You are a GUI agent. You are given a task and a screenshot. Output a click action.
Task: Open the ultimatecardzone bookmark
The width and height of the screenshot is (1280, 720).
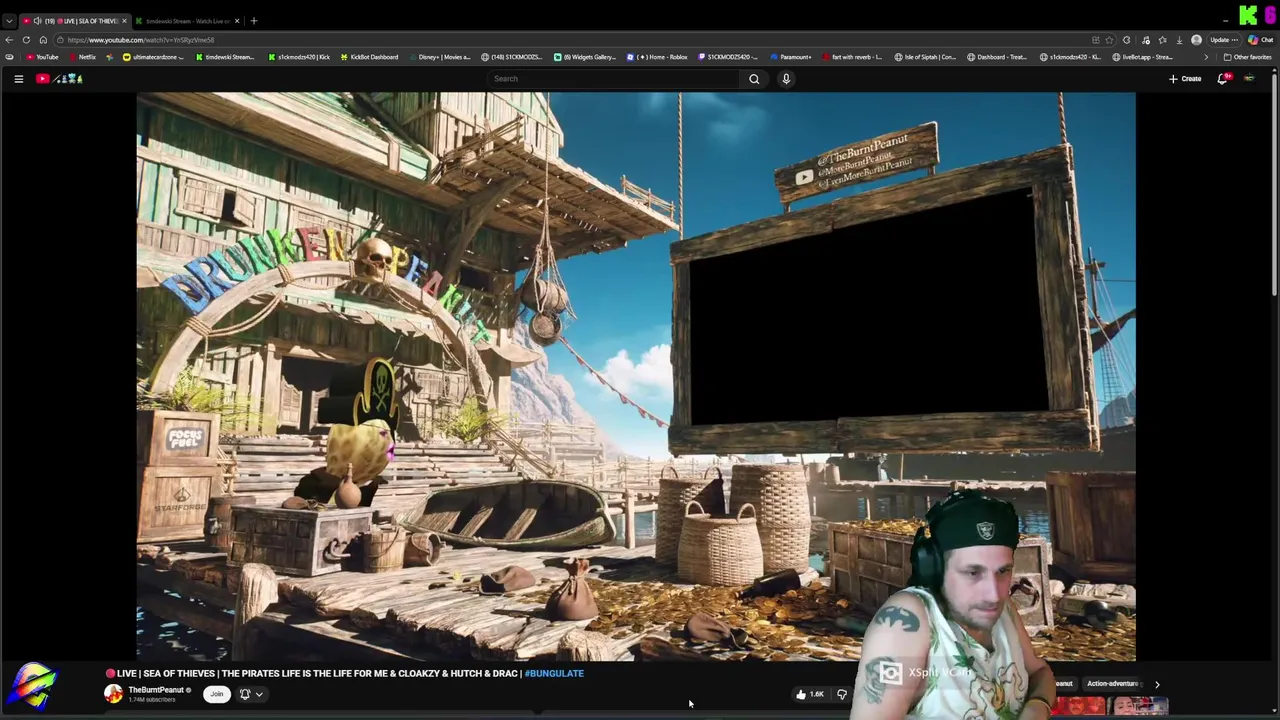coord(154,57)
